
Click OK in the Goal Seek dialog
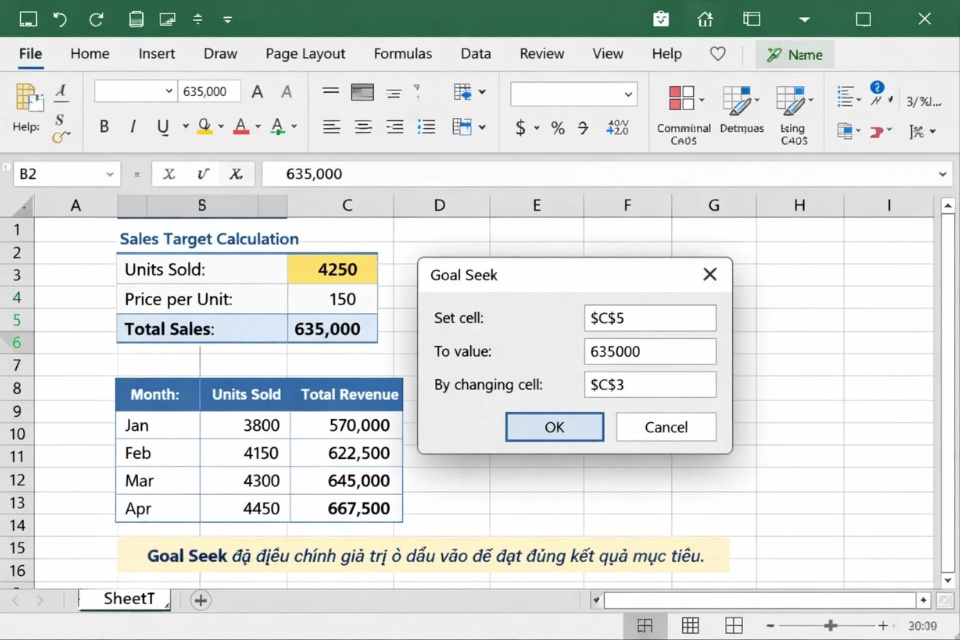click(554, 427)
